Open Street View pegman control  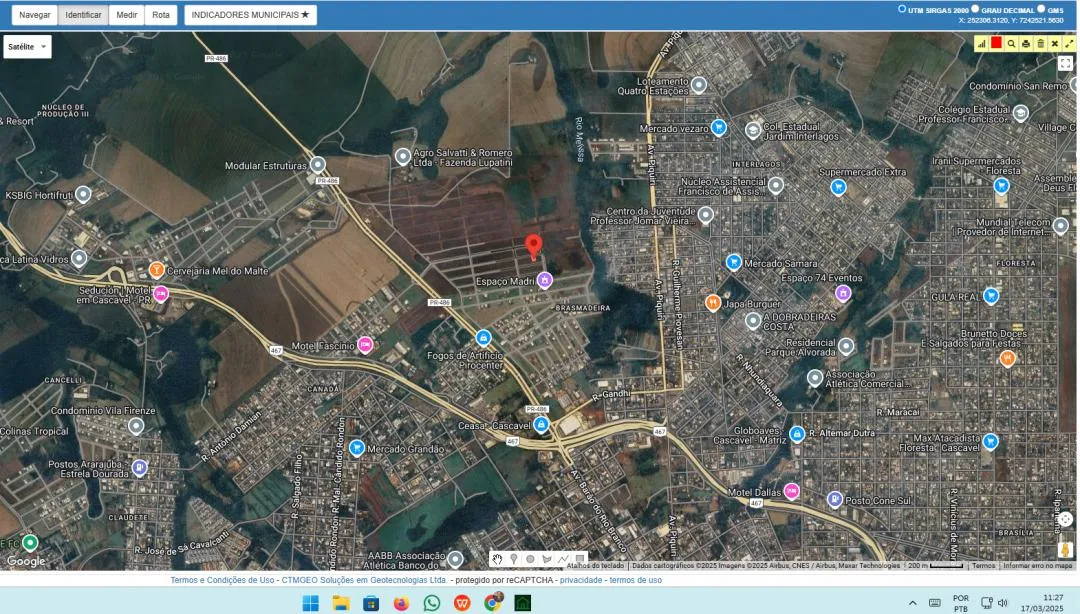1065,549
